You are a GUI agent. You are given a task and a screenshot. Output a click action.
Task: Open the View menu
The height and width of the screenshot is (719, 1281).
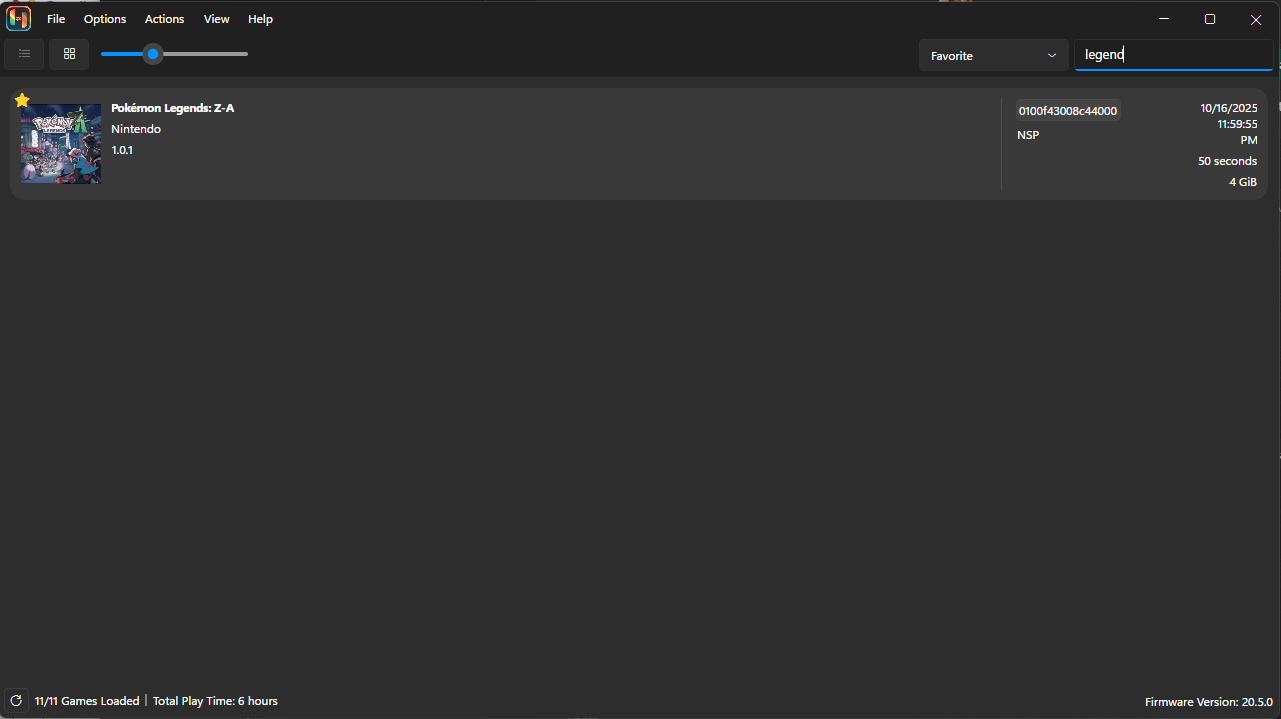[x=217, y=19]
